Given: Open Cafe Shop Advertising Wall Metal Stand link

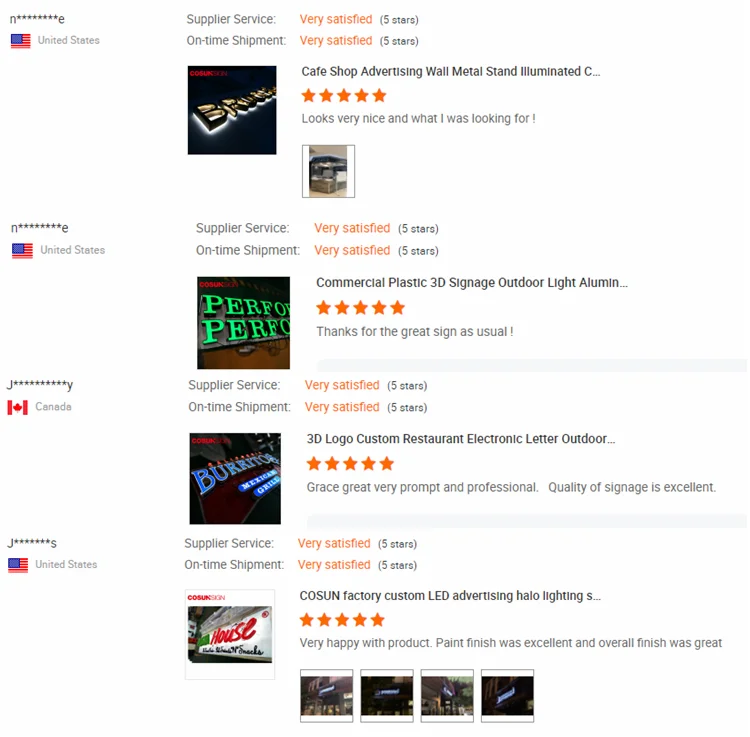Looking at the screenshot, I should (450, 71).
